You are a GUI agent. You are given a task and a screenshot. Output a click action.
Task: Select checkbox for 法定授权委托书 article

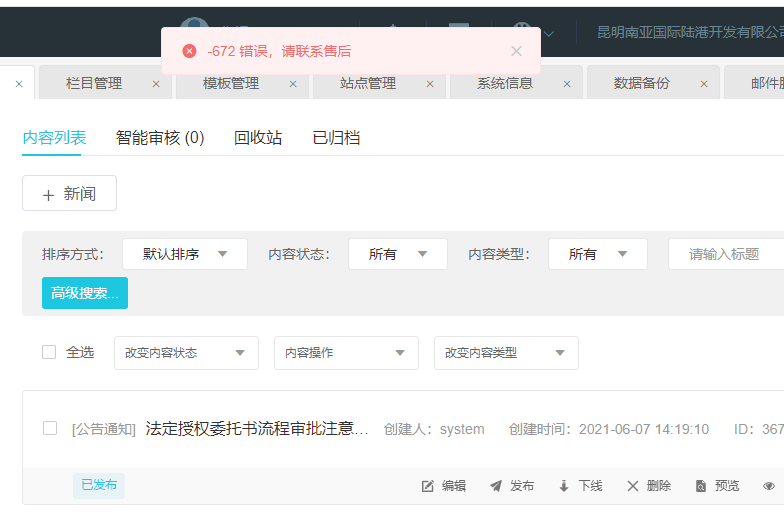click(x=50, y=428)
